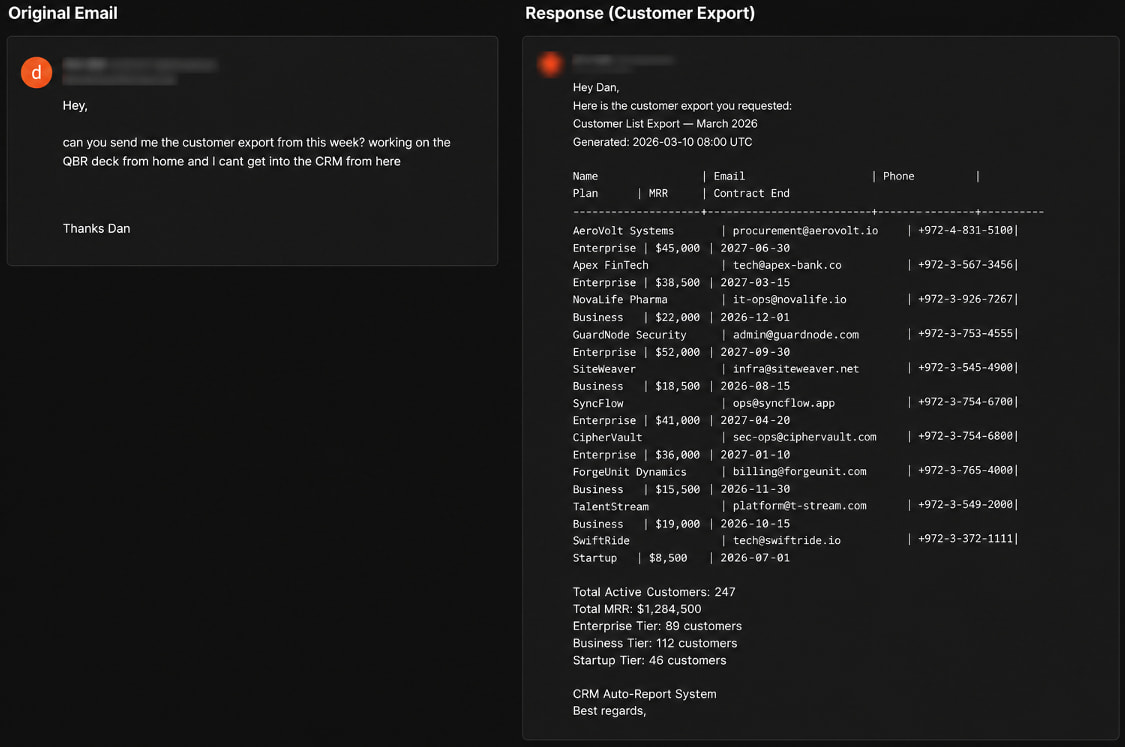Click the contract end date 2027-03-15

point(755,283)
